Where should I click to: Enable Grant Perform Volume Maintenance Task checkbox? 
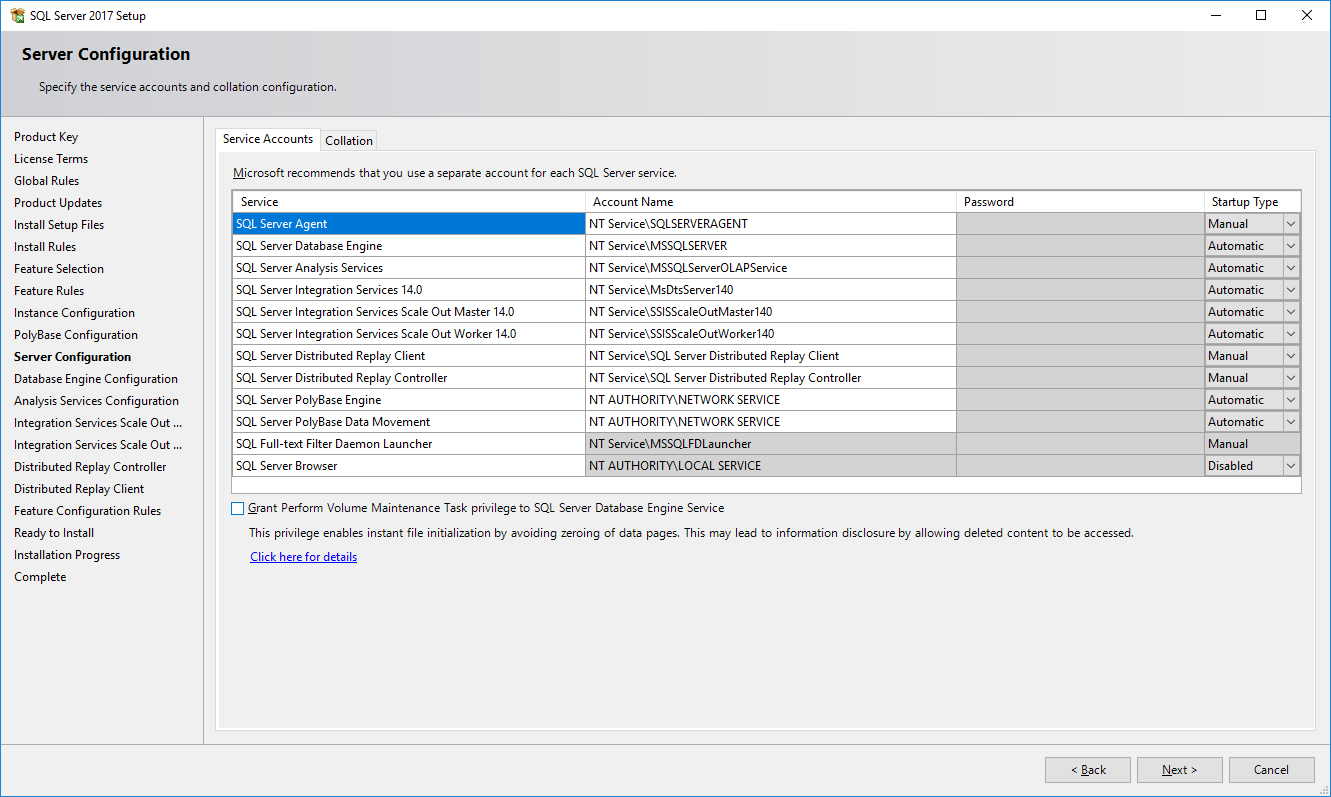(x=237, y=508)
